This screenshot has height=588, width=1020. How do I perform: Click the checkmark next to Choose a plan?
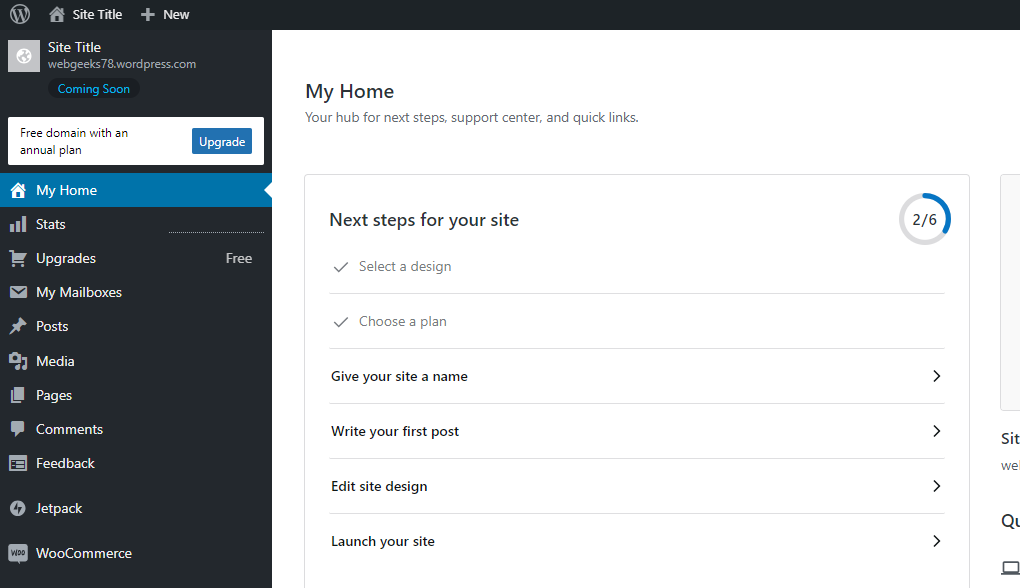point(341,322)
